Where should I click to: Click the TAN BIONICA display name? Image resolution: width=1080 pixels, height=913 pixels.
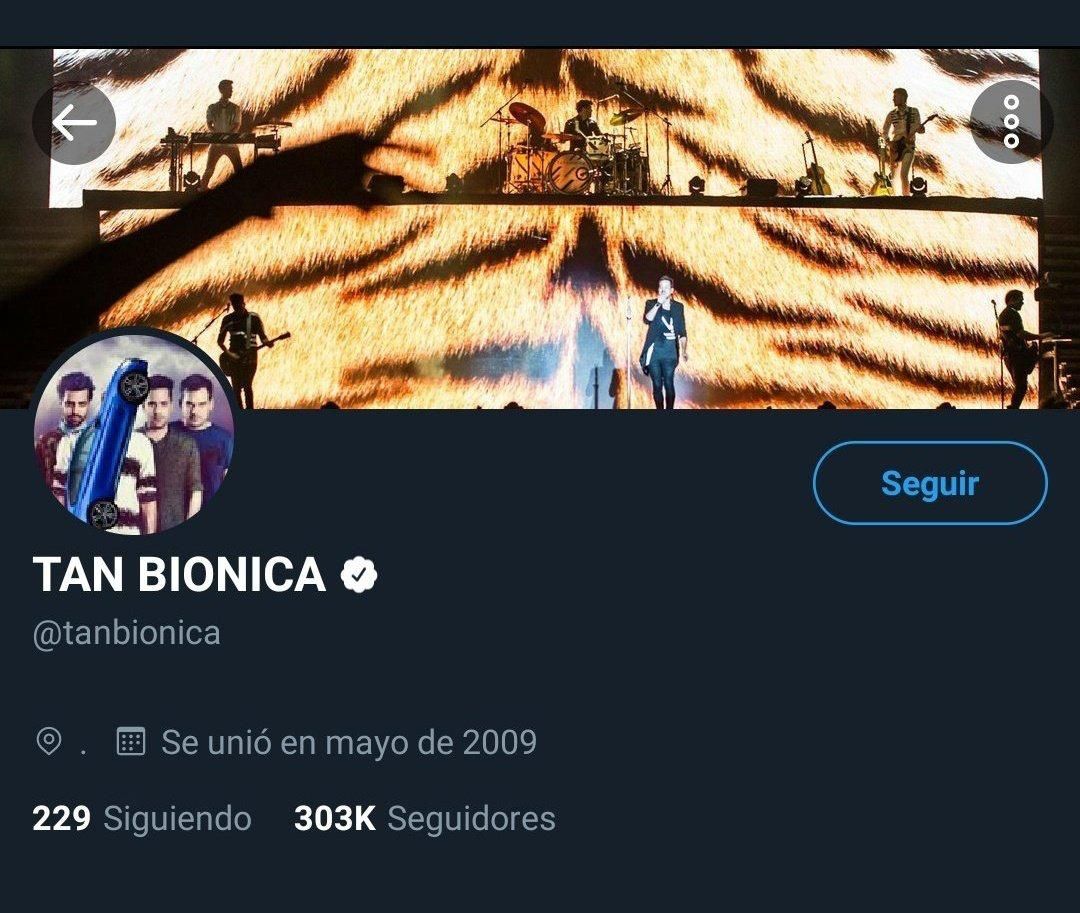click(180, 575)
